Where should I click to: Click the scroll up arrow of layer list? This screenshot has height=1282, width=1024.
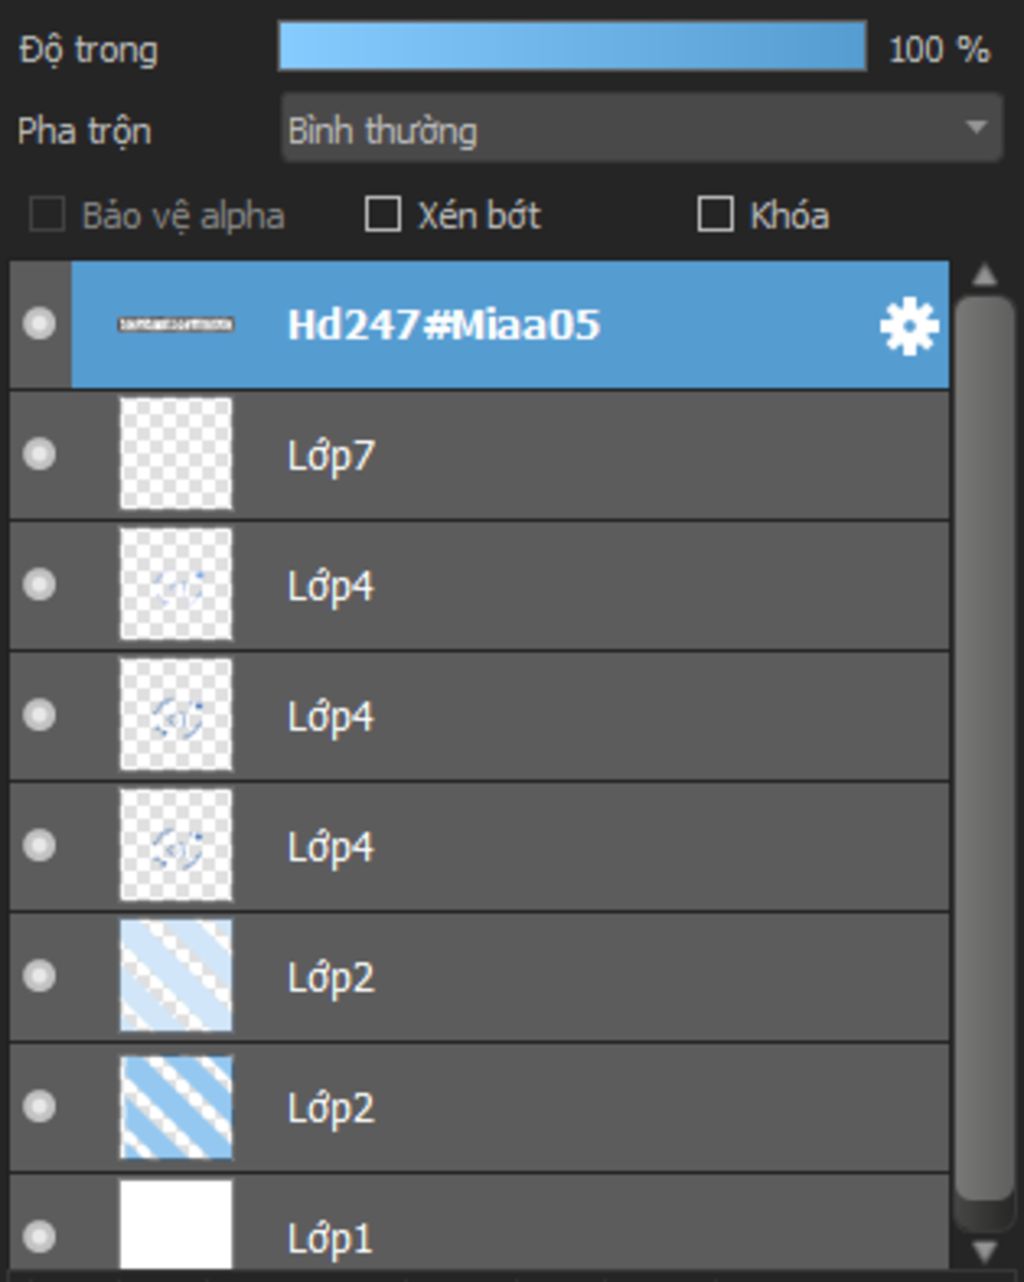(x=985, y=275)
